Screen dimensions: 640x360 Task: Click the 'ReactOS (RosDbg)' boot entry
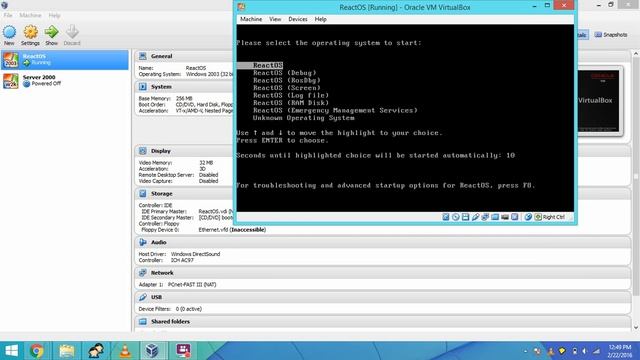[287, 80]
